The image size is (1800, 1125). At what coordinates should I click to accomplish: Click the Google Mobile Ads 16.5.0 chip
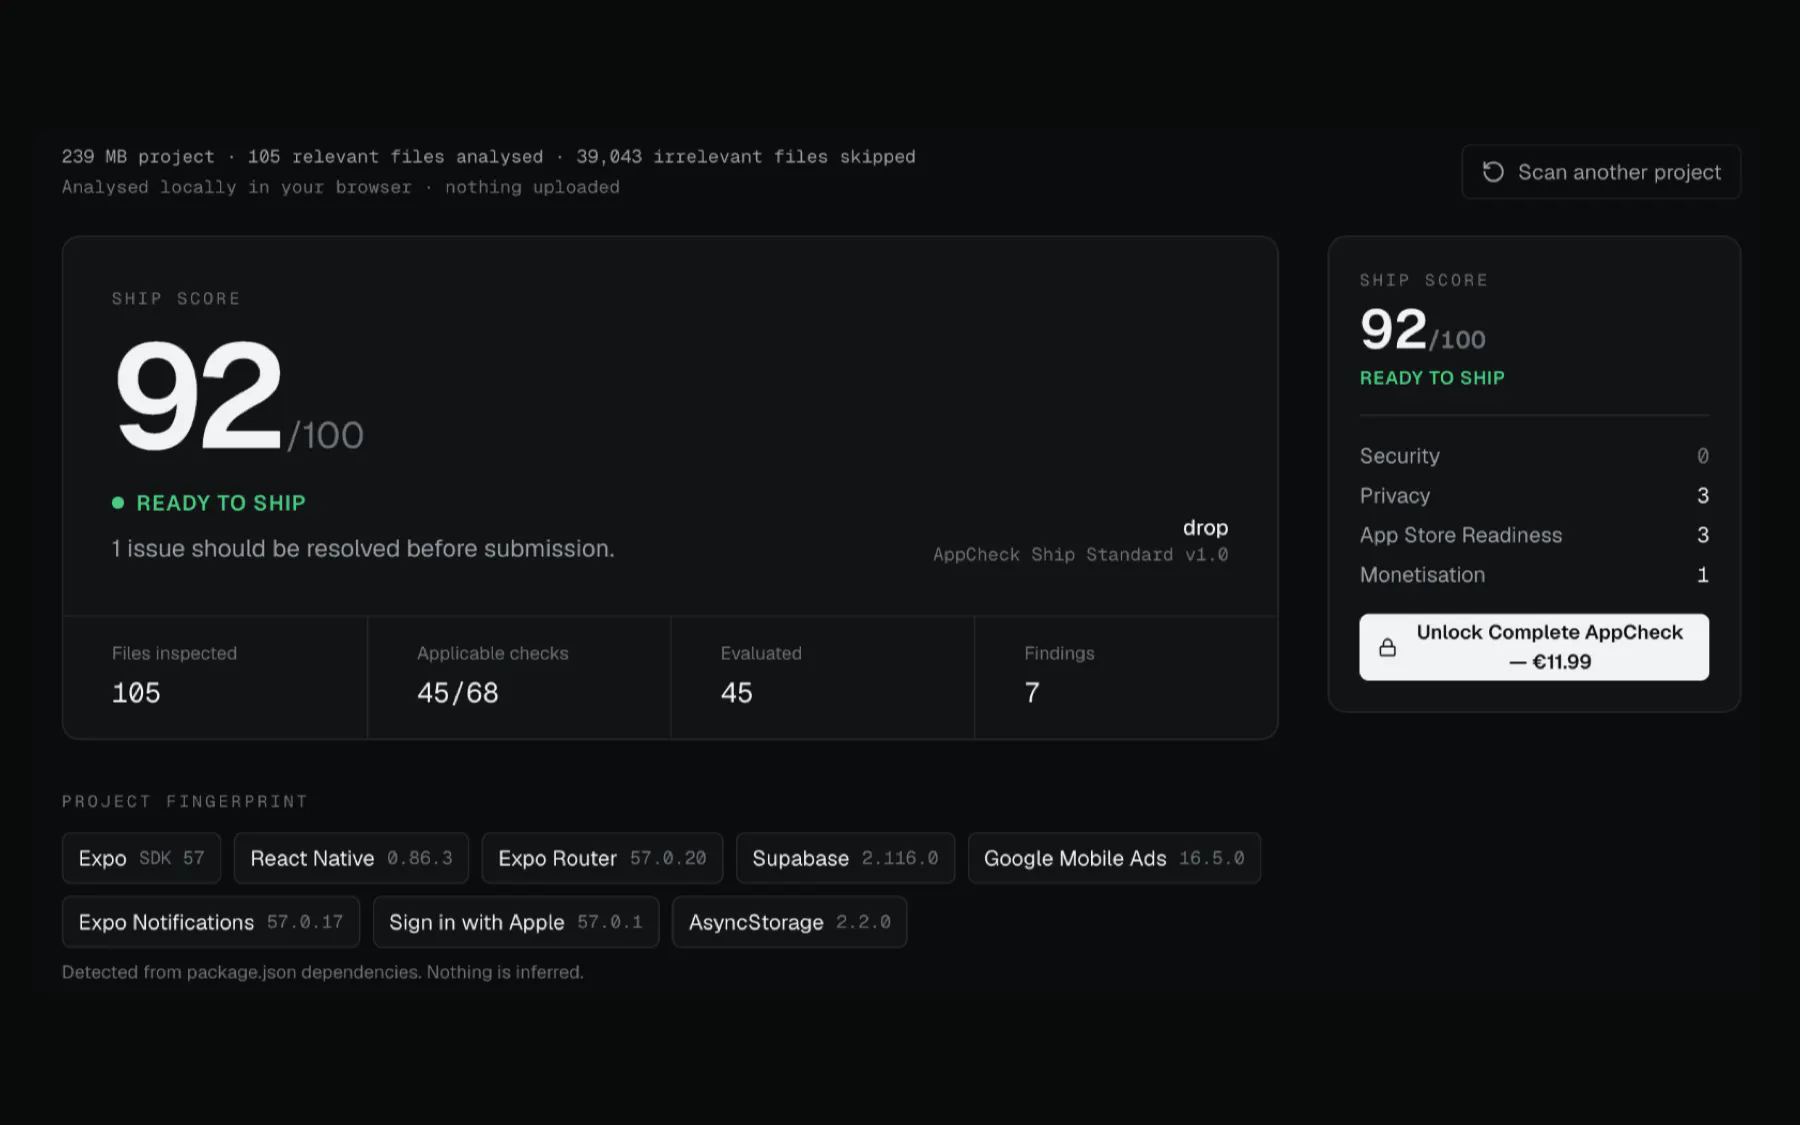(1114, 858)
